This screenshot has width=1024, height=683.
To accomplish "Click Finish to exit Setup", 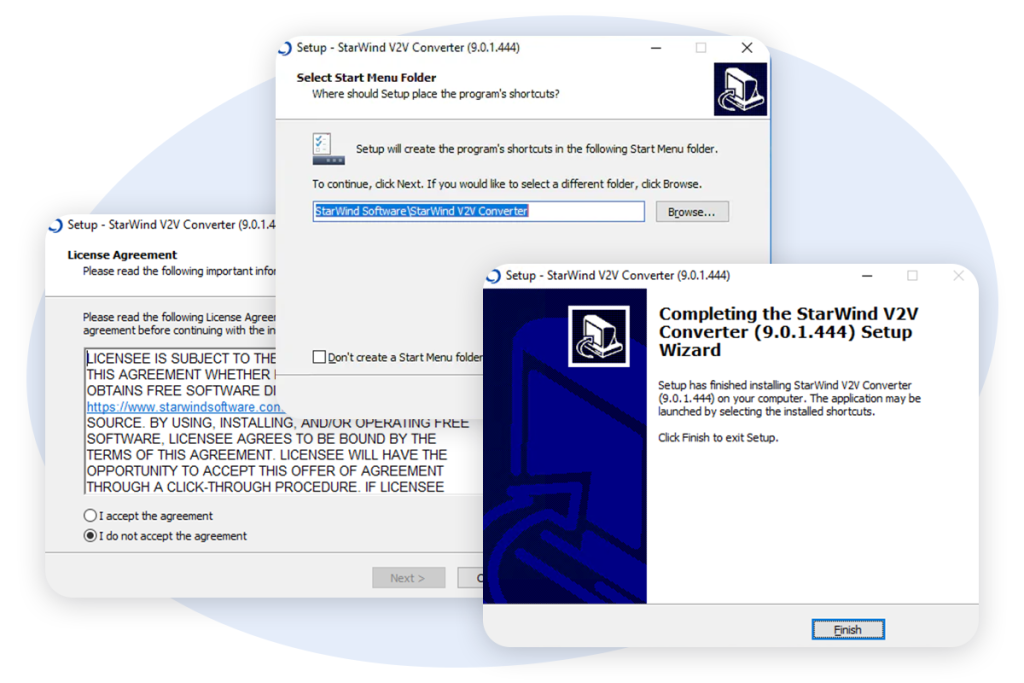I will pyautogui.click(x=847, y=630).
